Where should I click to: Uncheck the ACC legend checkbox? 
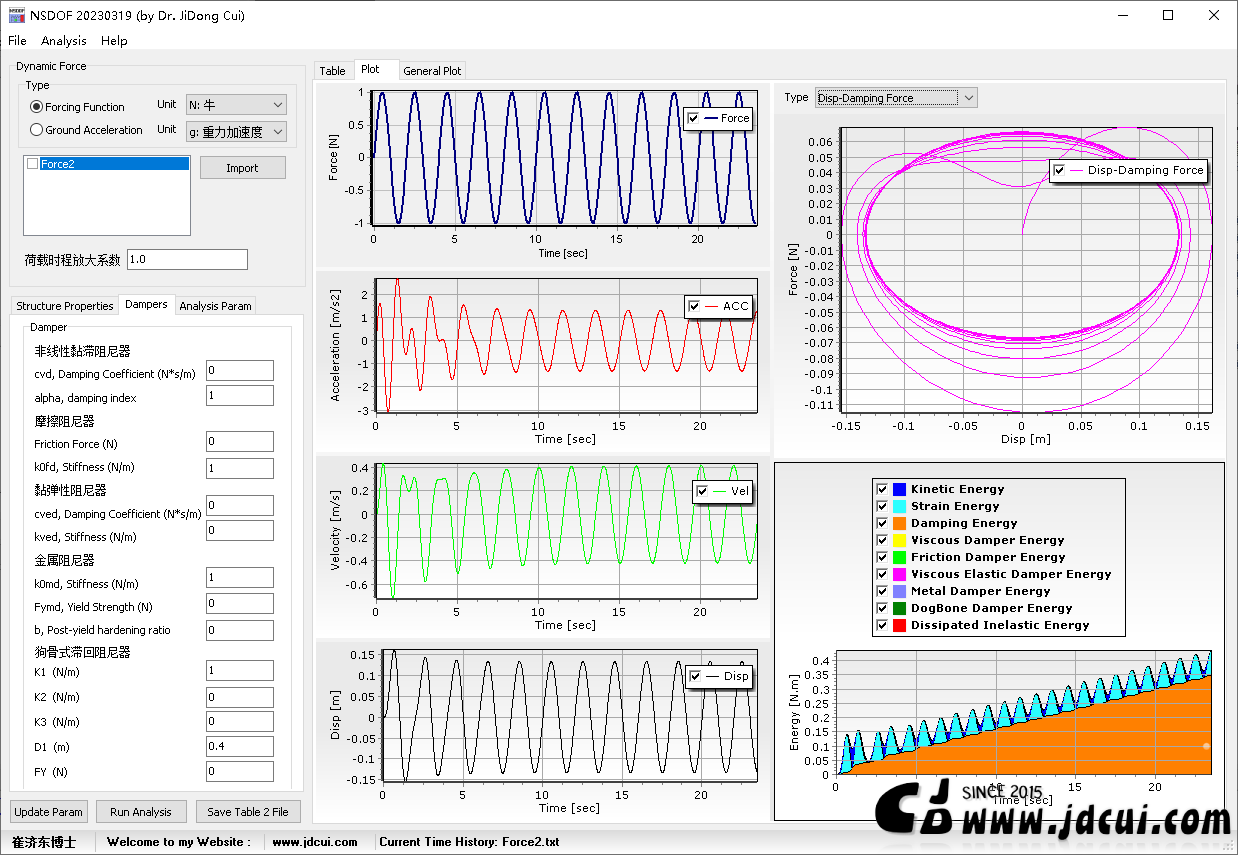pyautogui.click(x=694, y=306)
